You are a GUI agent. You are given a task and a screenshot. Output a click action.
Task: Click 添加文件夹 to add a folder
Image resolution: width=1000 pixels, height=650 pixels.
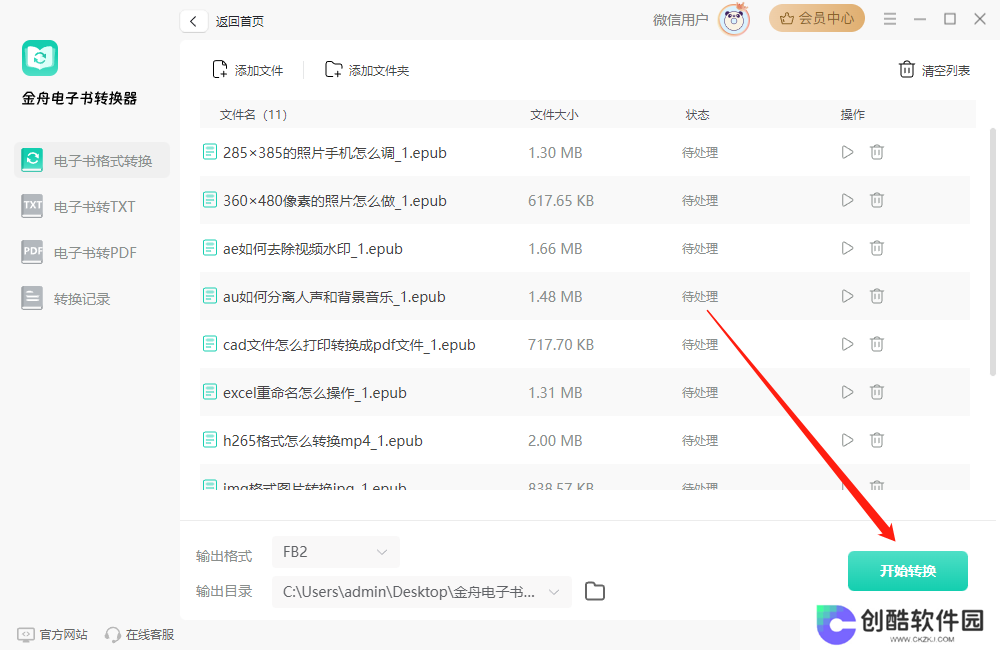pyautogui.click(x=367, y=70)
